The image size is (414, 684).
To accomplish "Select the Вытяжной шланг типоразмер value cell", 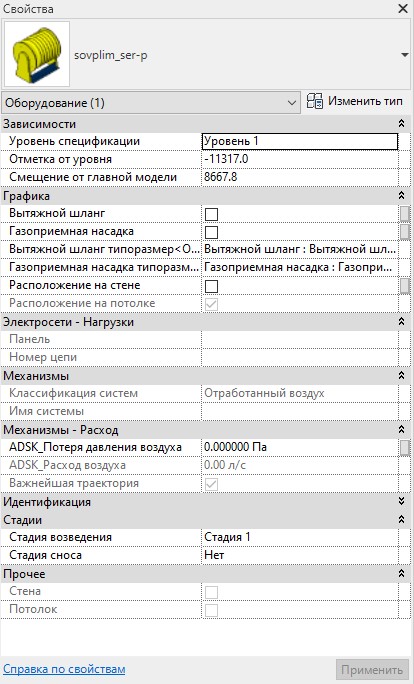I will click(300, 250).
